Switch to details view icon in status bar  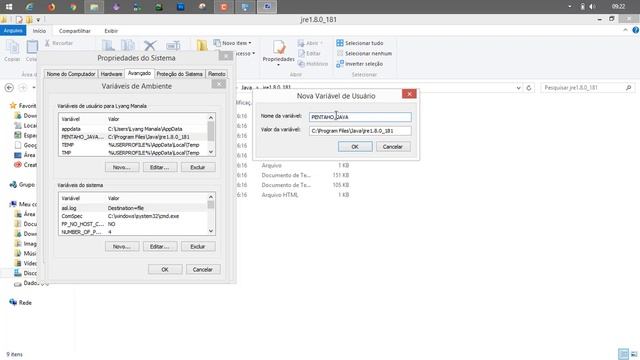click(623, 354)
